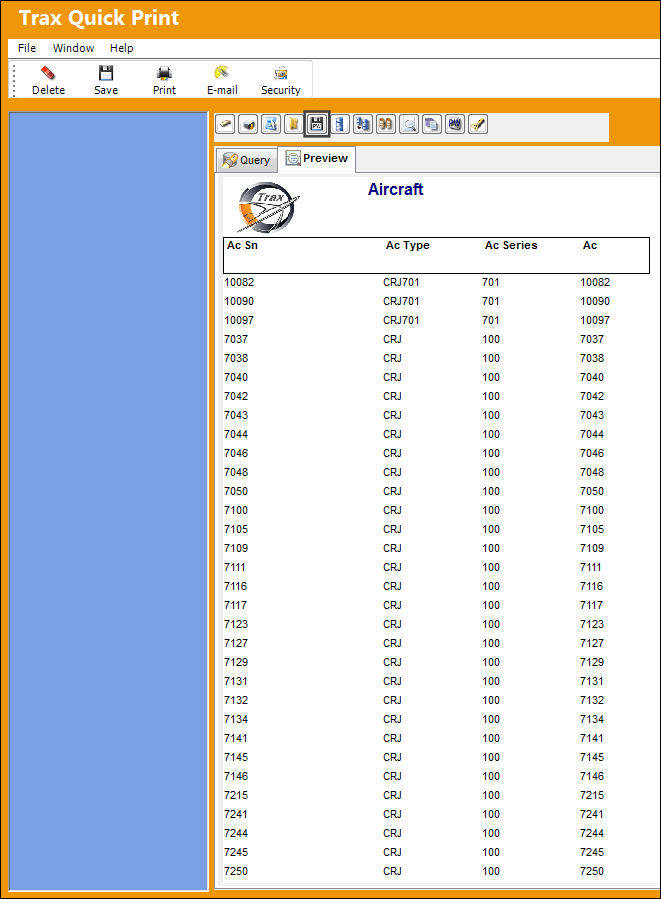Click CRJ type in the 7038 row
The height and width of the screenshot is (899, 661).
pyautogui.click(x=393, y=358)
